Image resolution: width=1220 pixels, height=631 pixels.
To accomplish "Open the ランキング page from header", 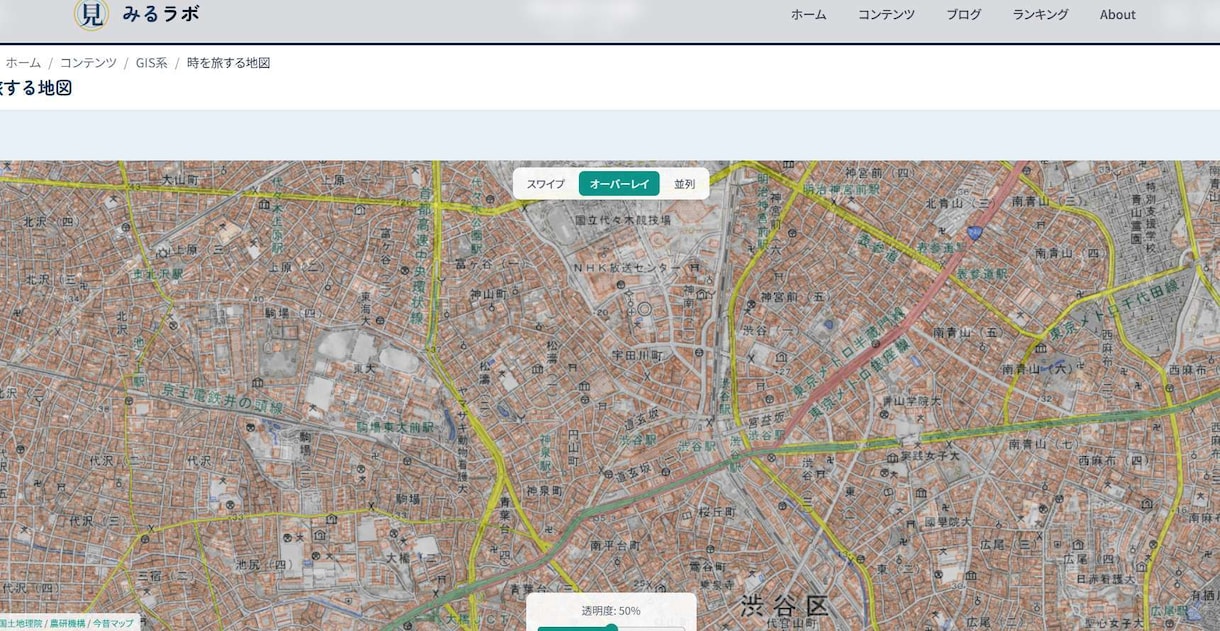I will [1040, 14].
